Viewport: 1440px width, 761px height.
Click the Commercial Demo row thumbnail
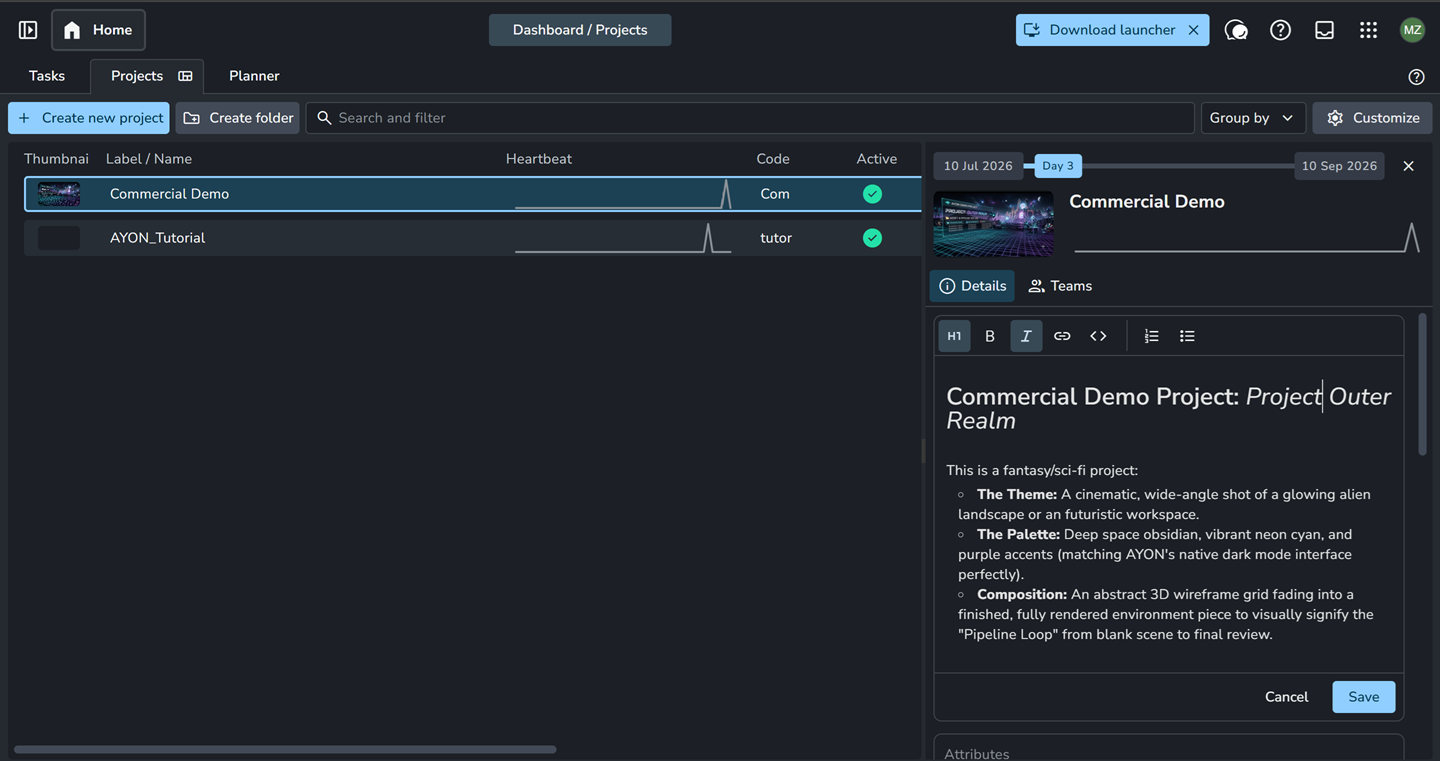pyautogui.click(x=59, y=194)
